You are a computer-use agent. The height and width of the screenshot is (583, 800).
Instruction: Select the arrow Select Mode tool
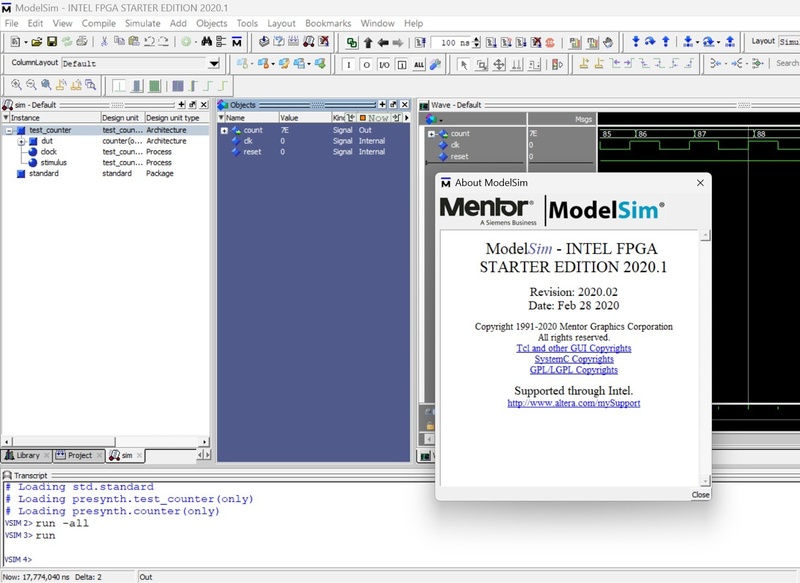pyautogui.click(x=463, y=65)
